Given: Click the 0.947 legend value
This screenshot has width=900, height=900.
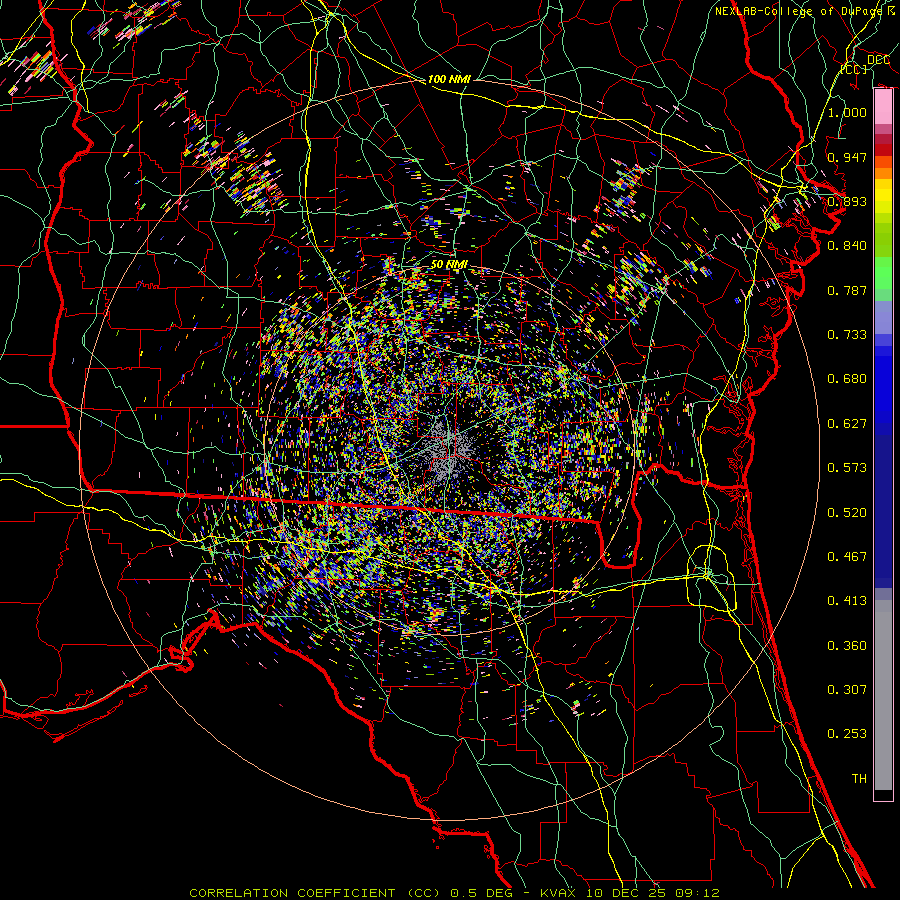Looking at the screenshot, I should pyautogui.click(x=847, y=157).
